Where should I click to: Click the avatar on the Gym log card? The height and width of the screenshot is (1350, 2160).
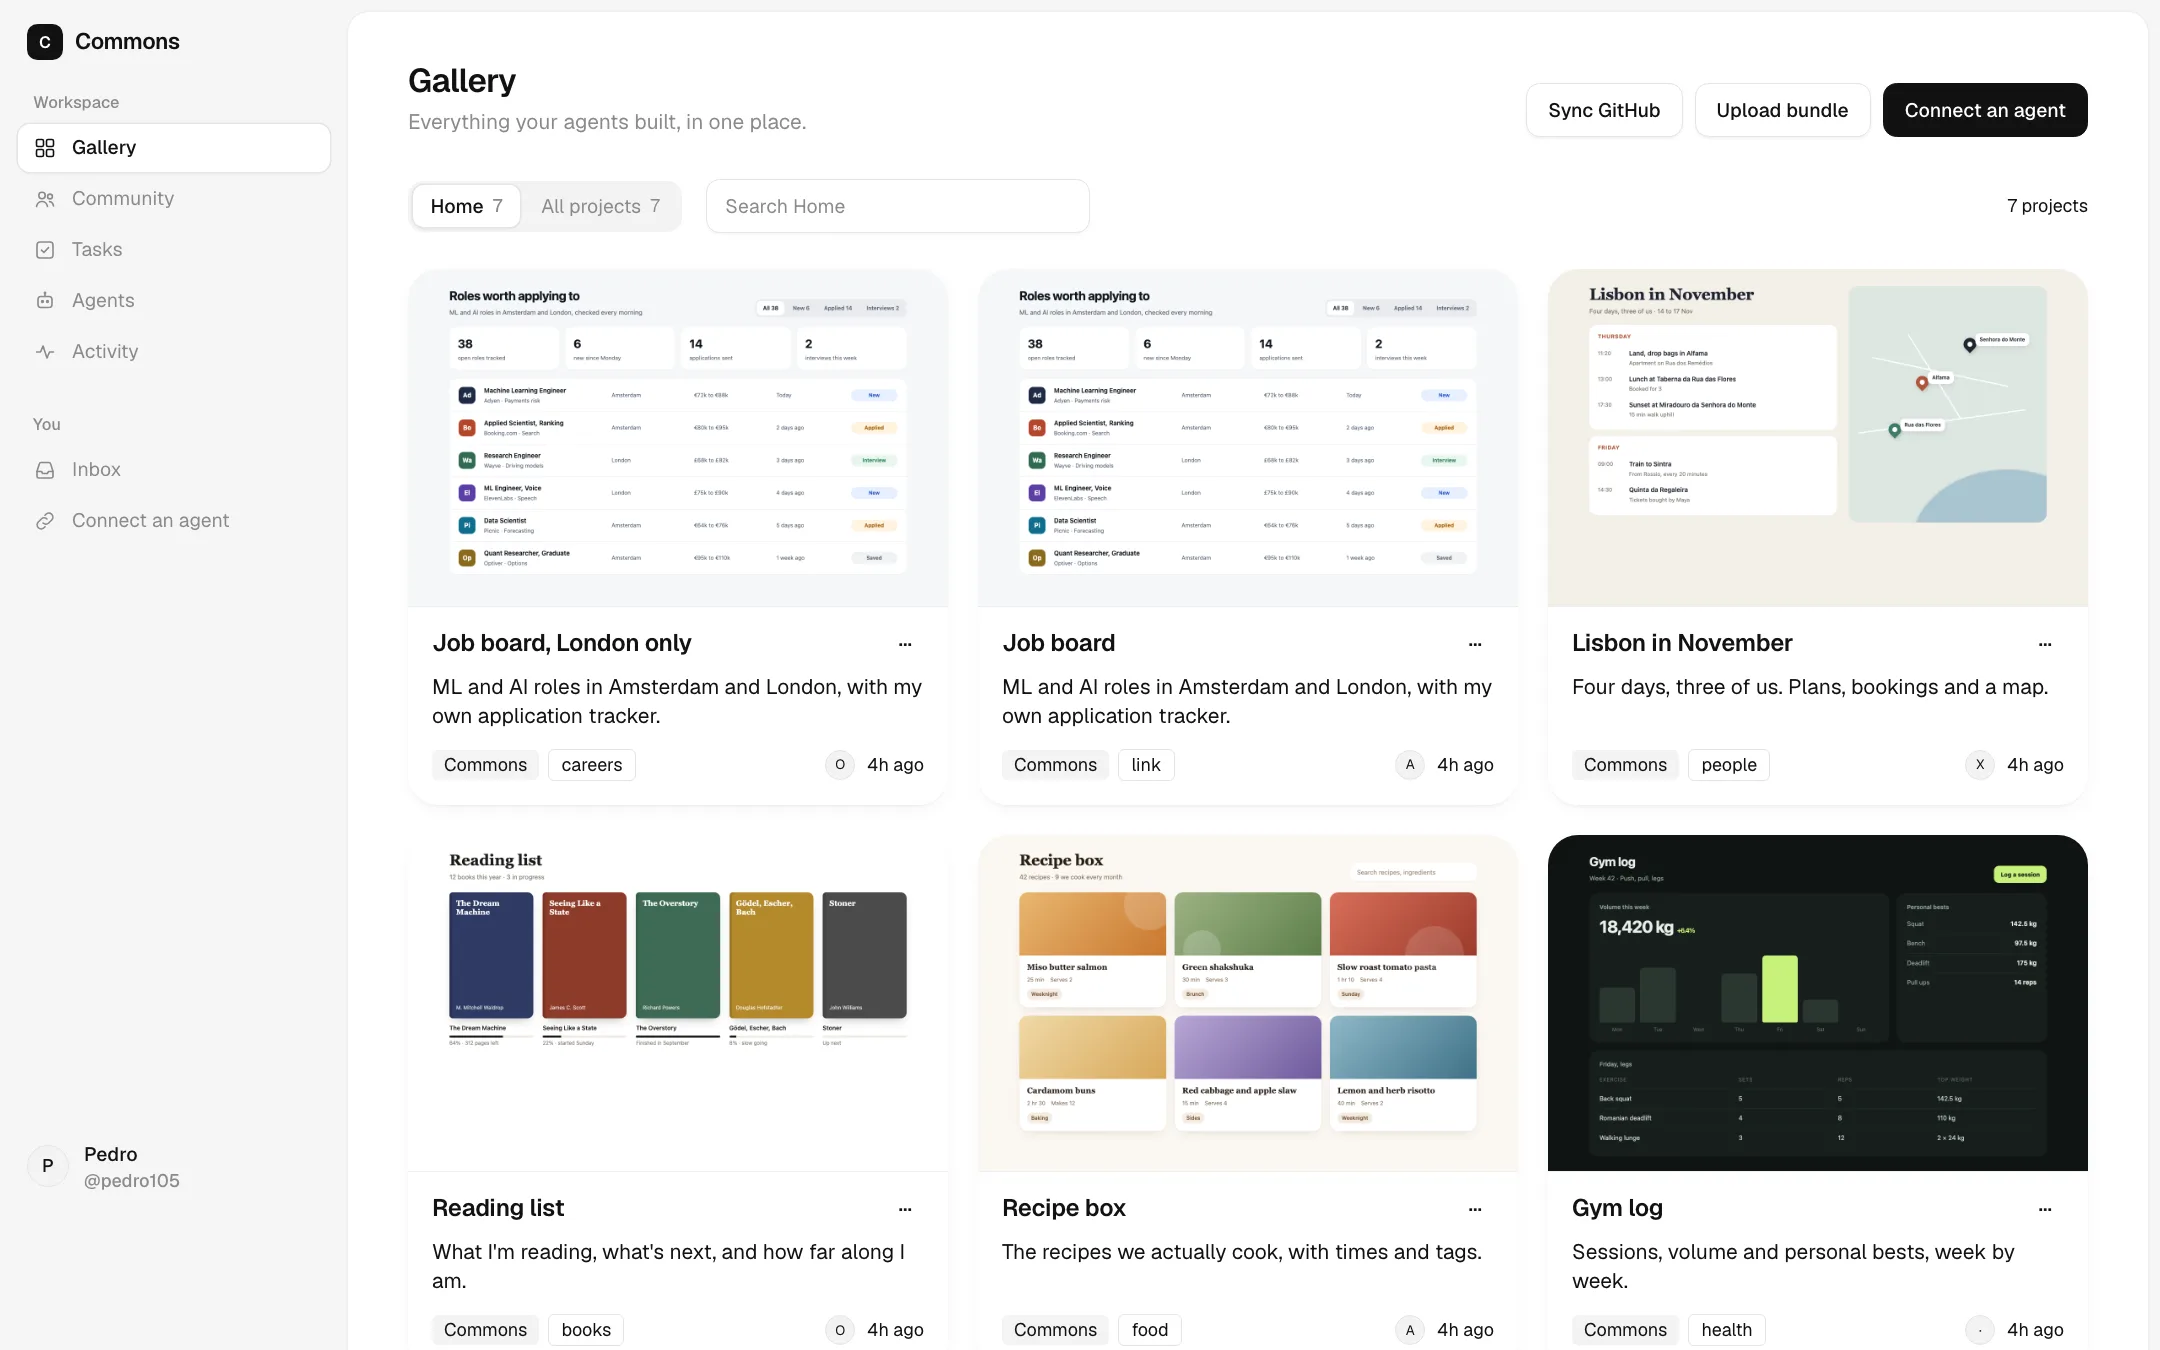[1980, 1330]
